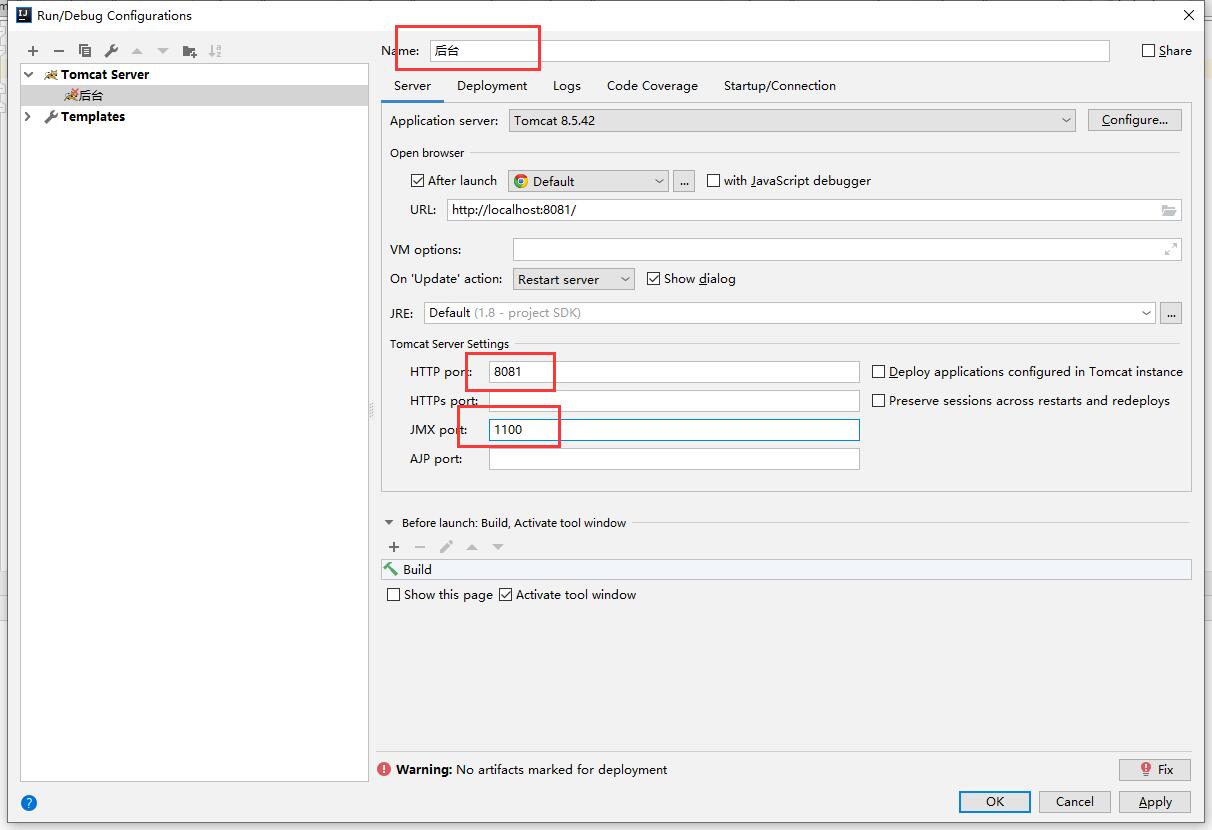Open Edit Defaults wrench icon

[111, 51]
